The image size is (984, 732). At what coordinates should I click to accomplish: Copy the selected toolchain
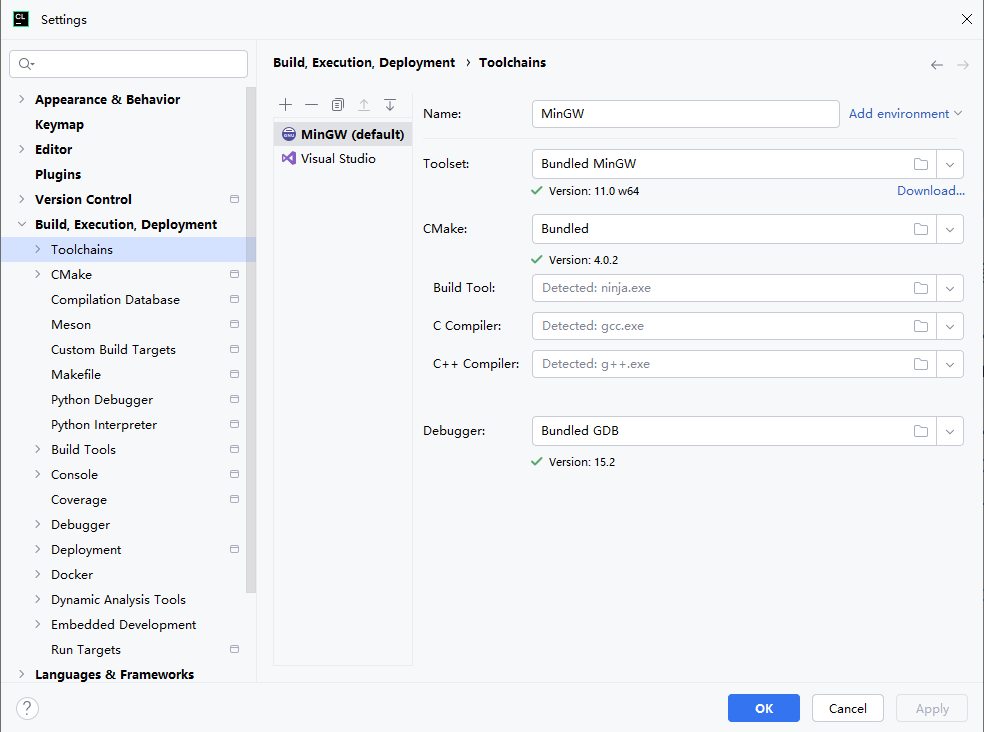pos(338,105)
